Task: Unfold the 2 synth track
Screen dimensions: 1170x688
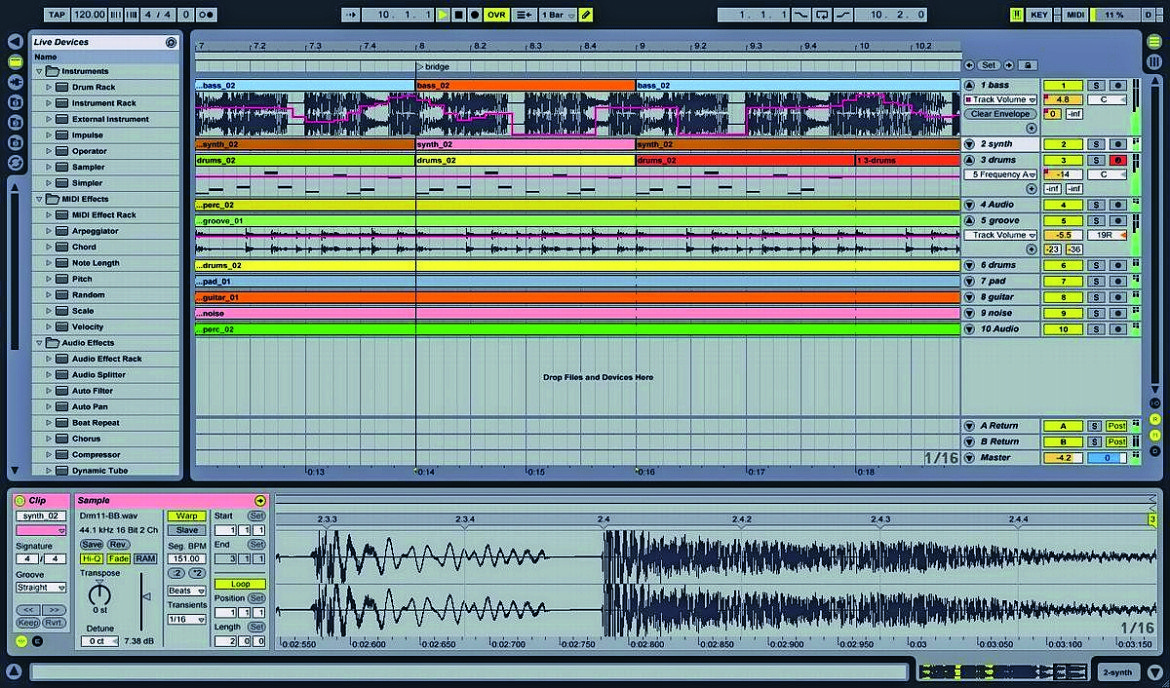Action: tap(969, 145)
